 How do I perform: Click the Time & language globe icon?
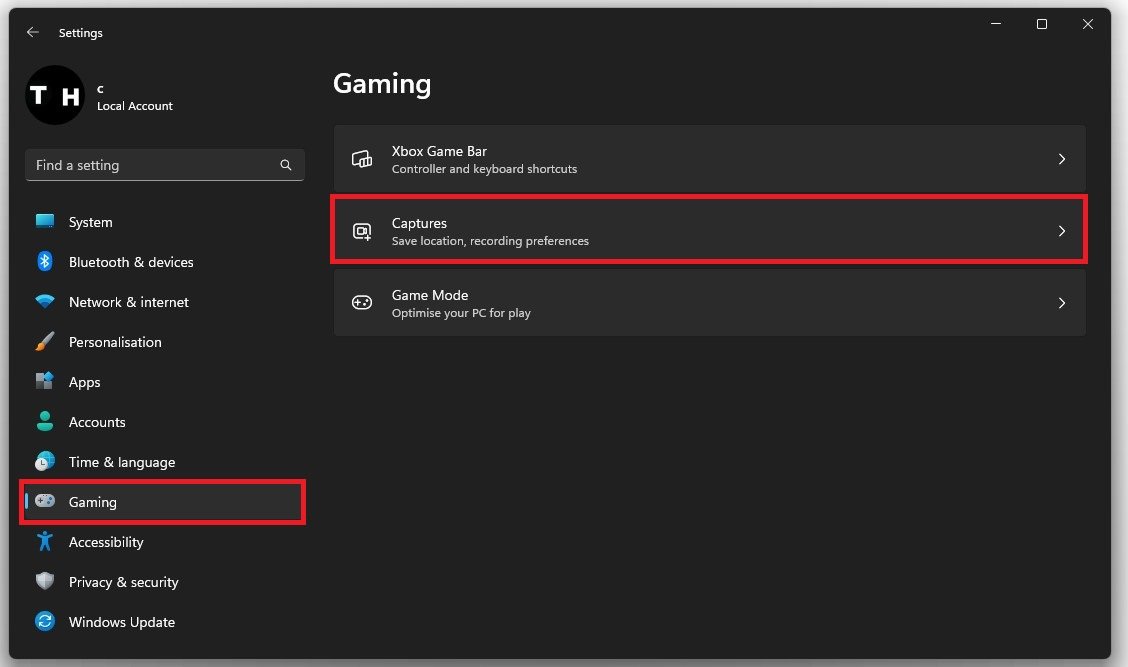click(45, 462)
